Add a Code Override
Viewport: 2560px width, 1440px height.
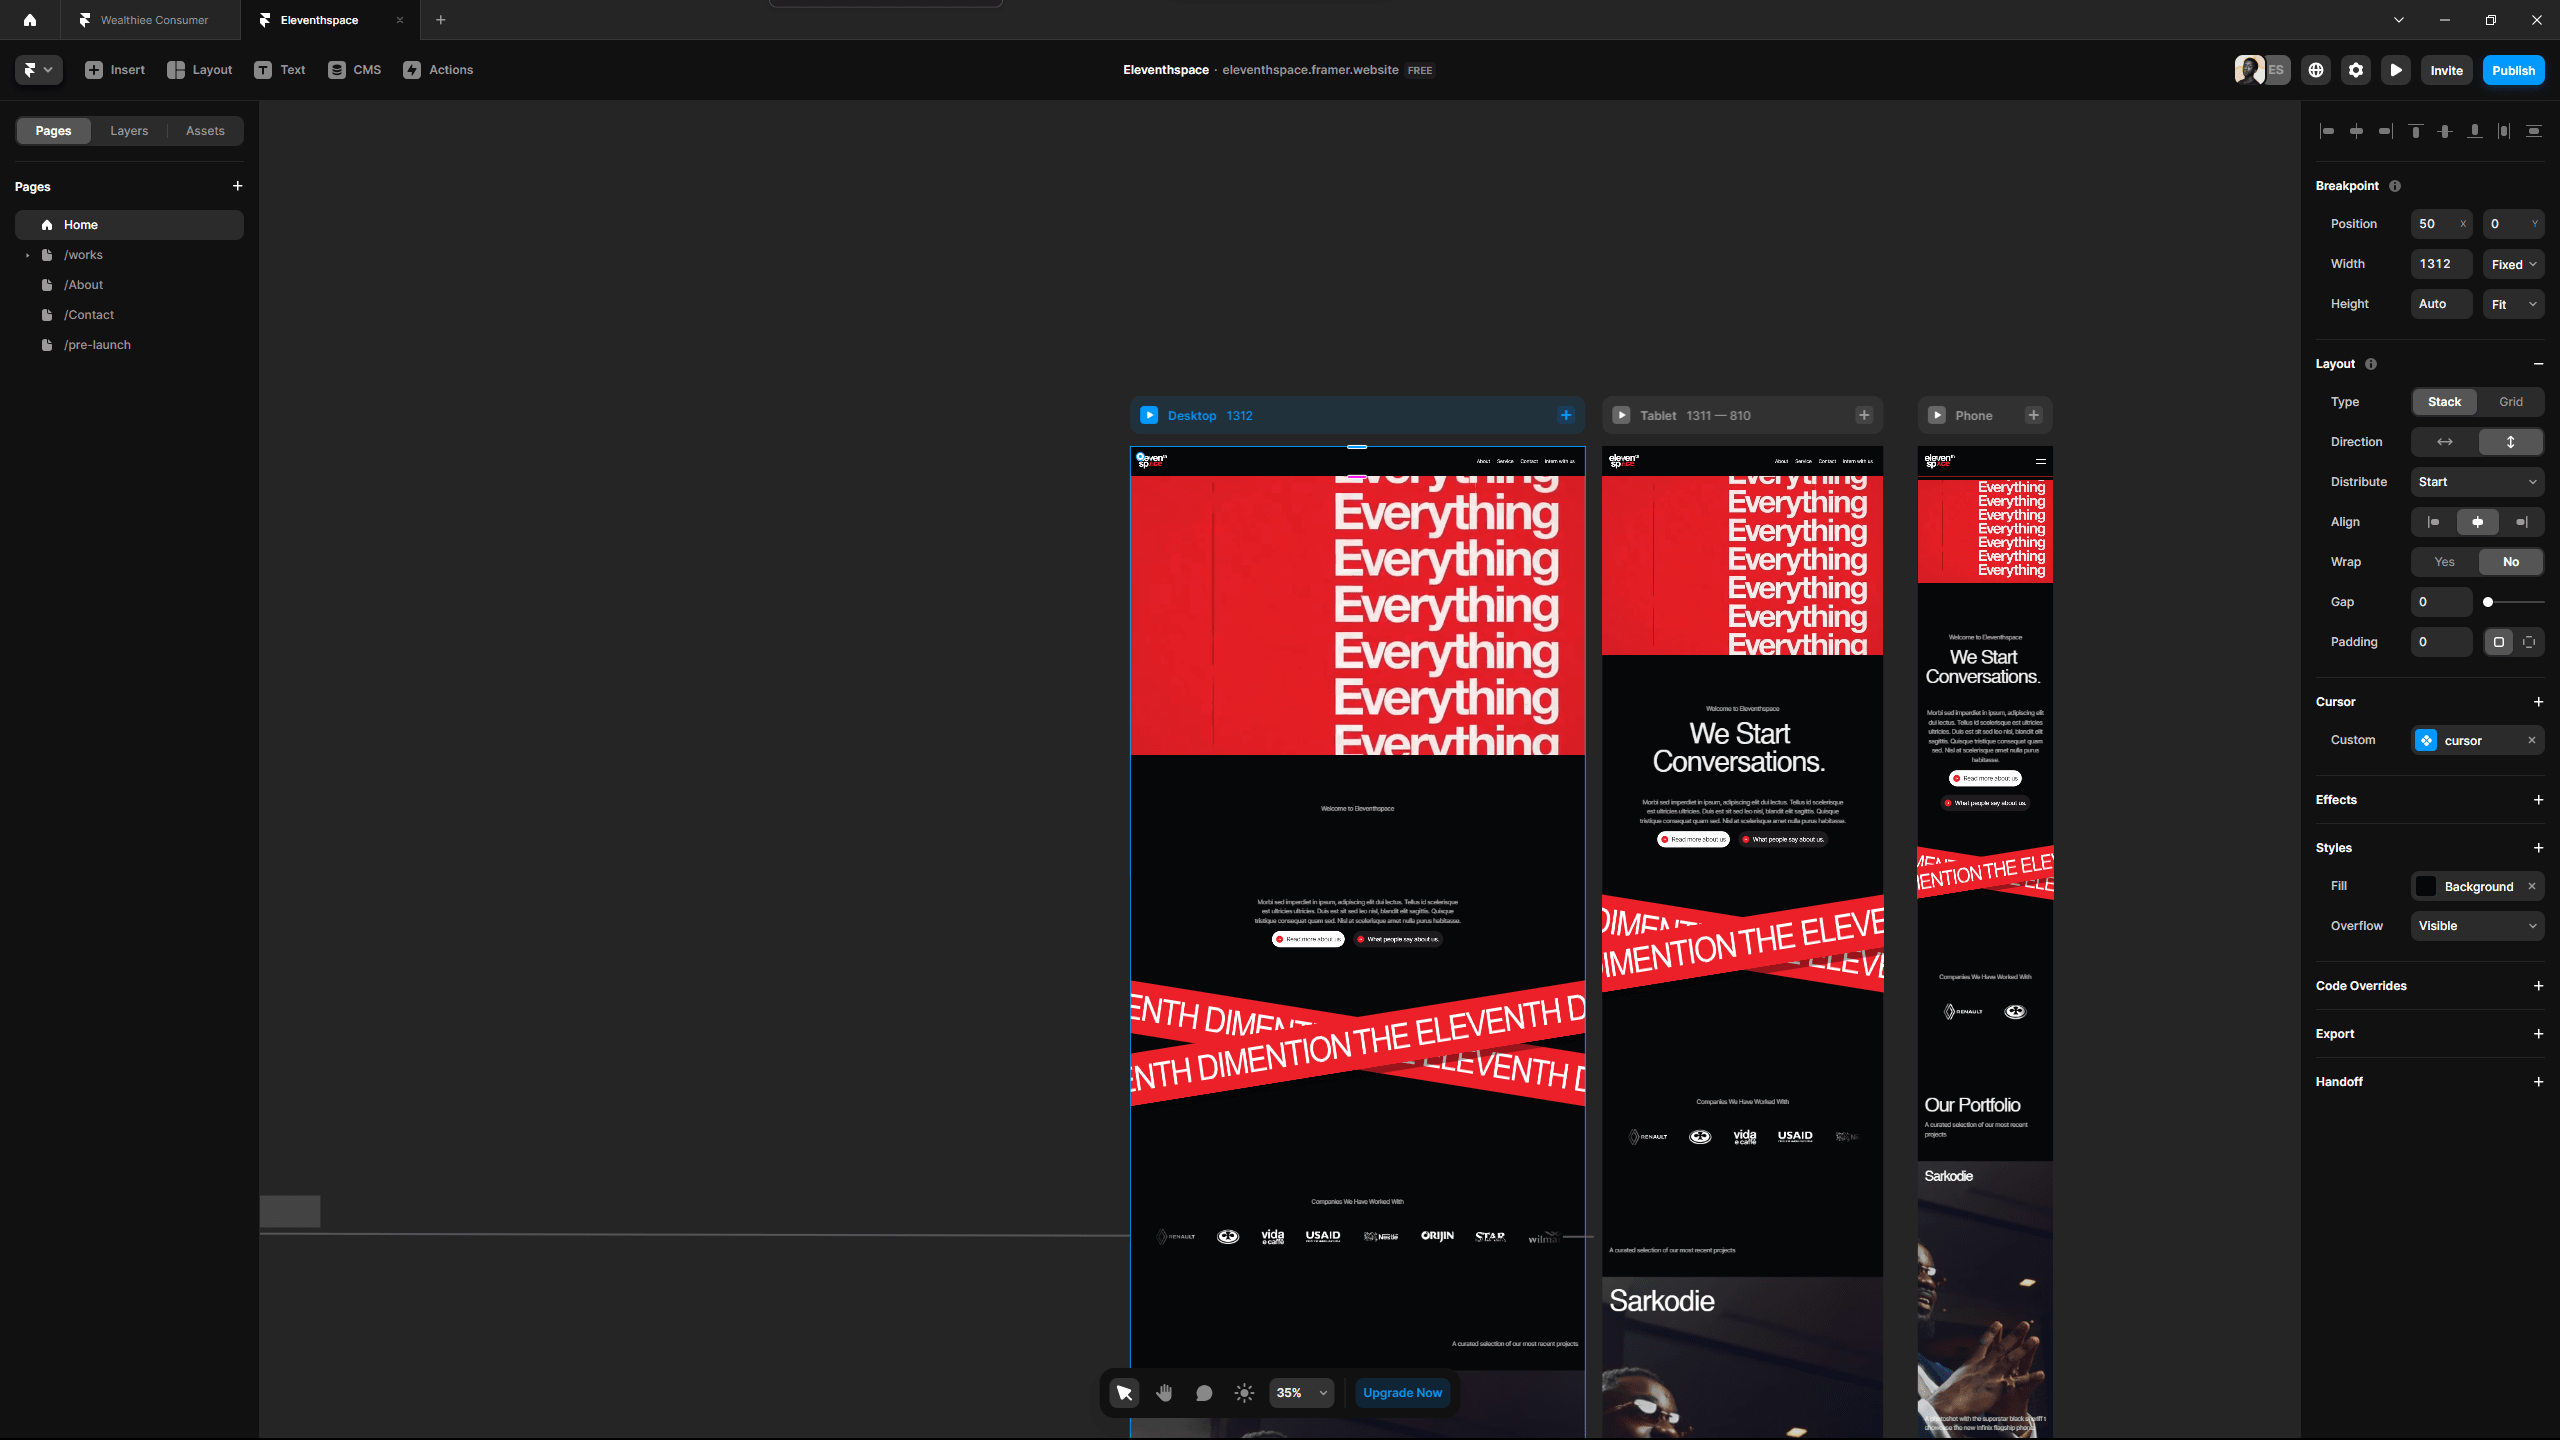tap(2538, 986)
